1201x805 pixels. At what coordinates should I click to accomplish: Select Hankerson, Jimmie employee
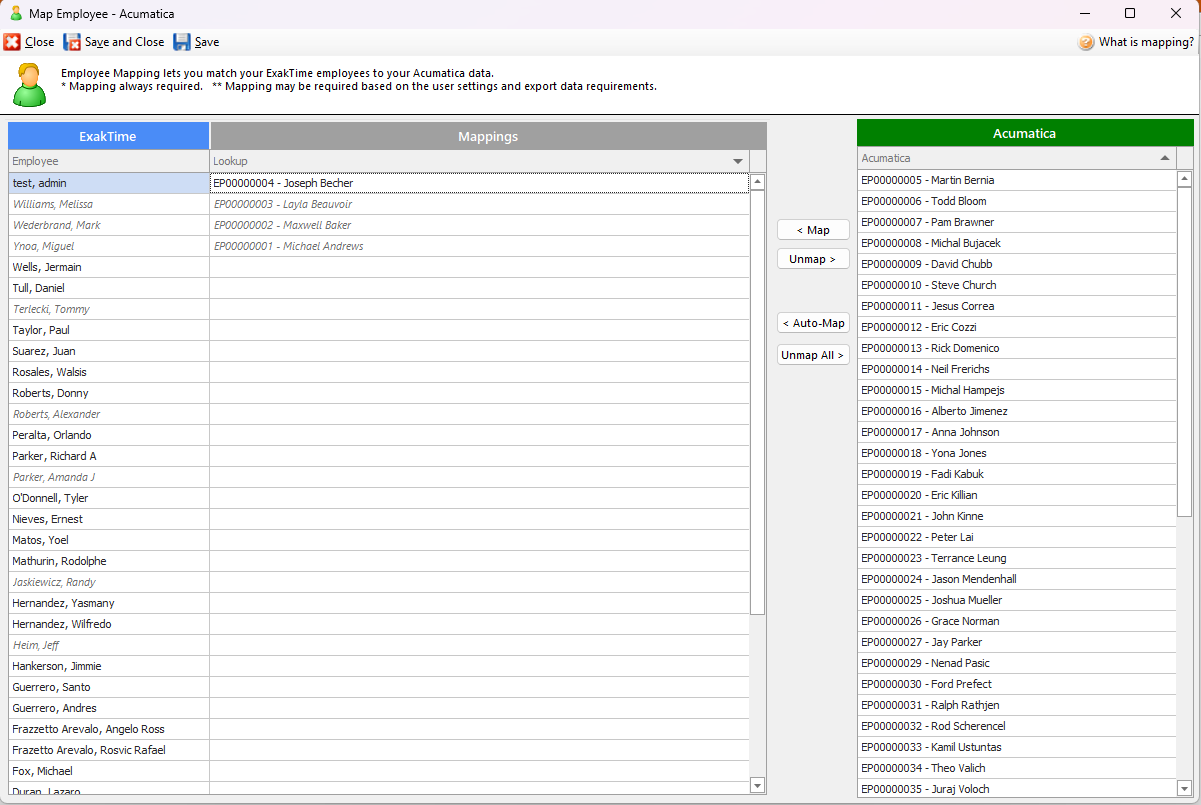coord(109,666)
